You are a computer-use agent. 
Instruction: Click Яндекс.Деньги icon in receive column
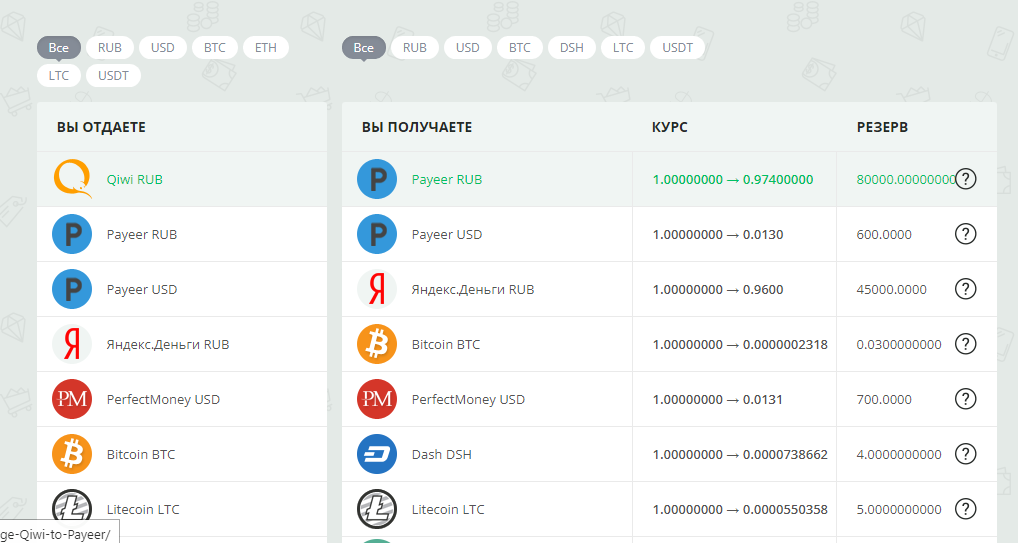(377, 289)
